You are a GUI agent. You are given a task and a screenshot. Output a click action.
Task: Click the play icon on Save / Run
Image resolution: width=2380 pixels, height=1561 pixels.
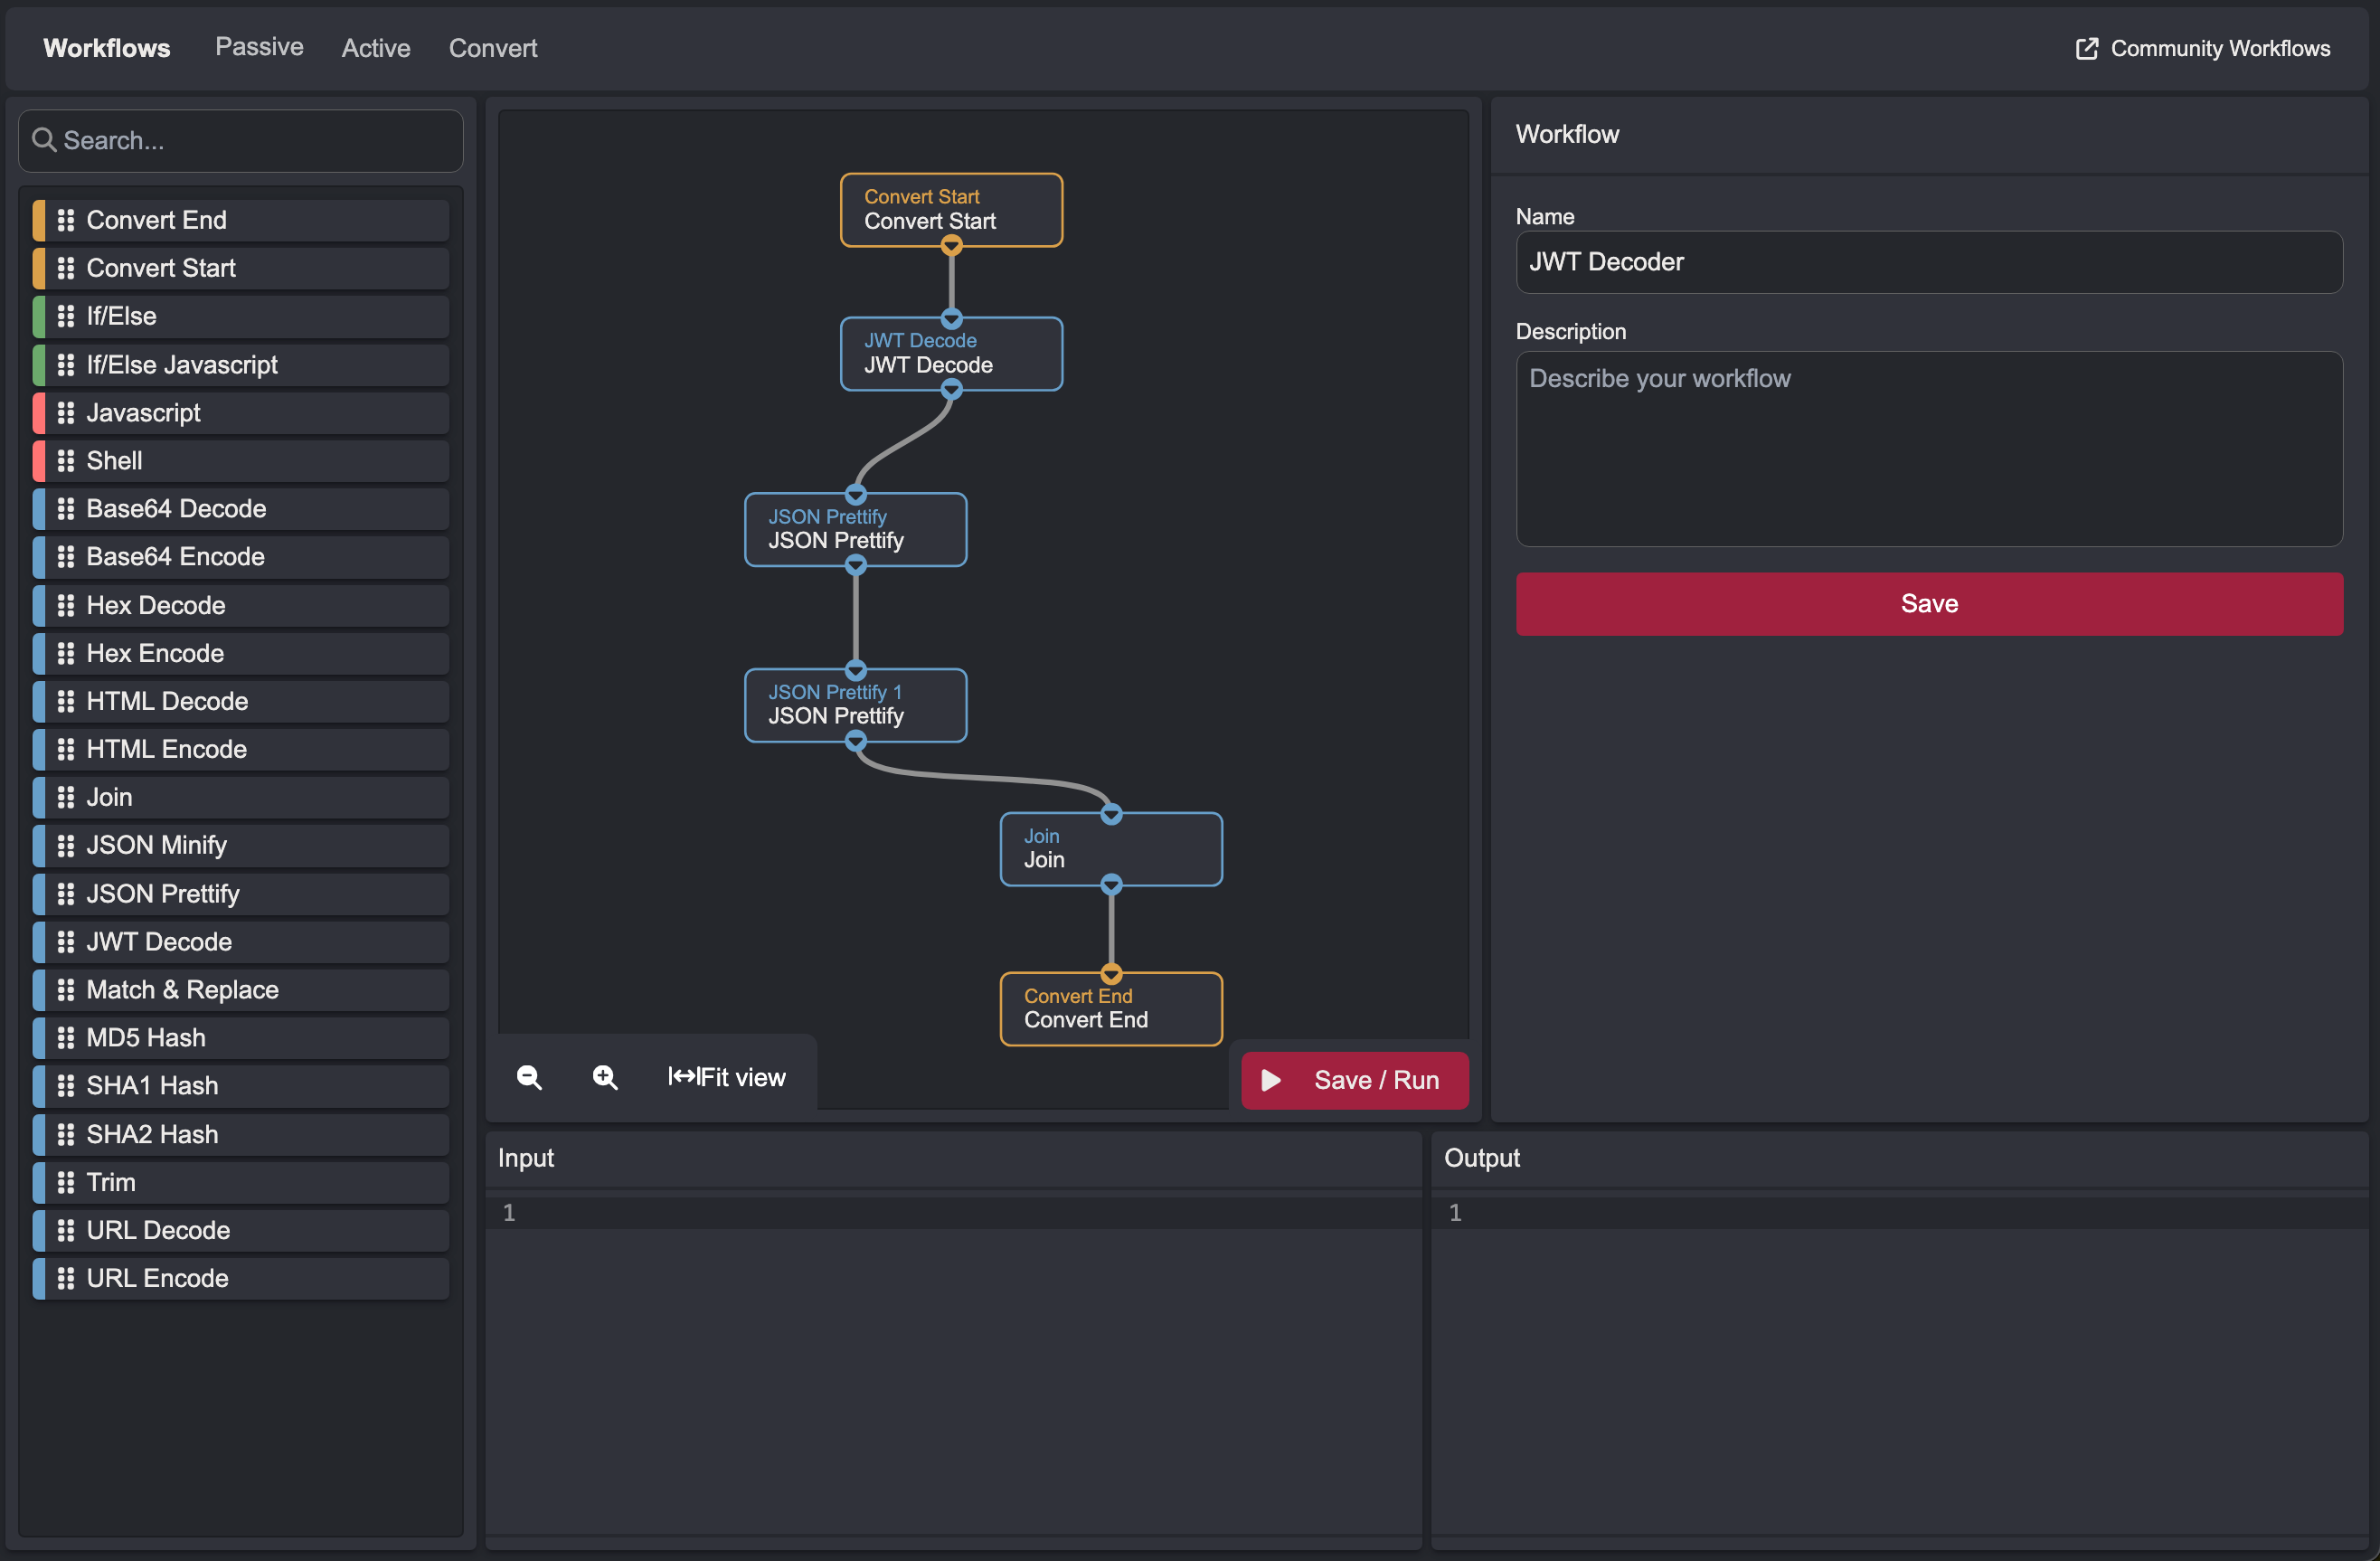(x=1270, y=1080)
